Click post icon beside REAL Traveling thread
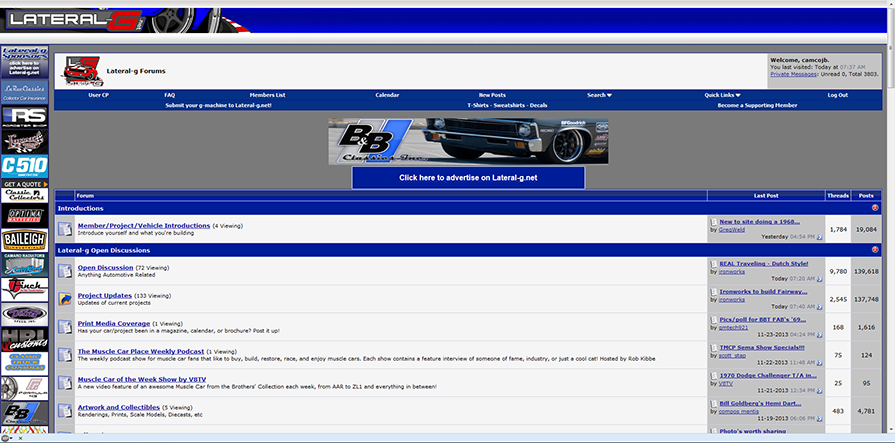Image resolution: width=895 pixels, height=443 pixels. (x=713, y=264)
